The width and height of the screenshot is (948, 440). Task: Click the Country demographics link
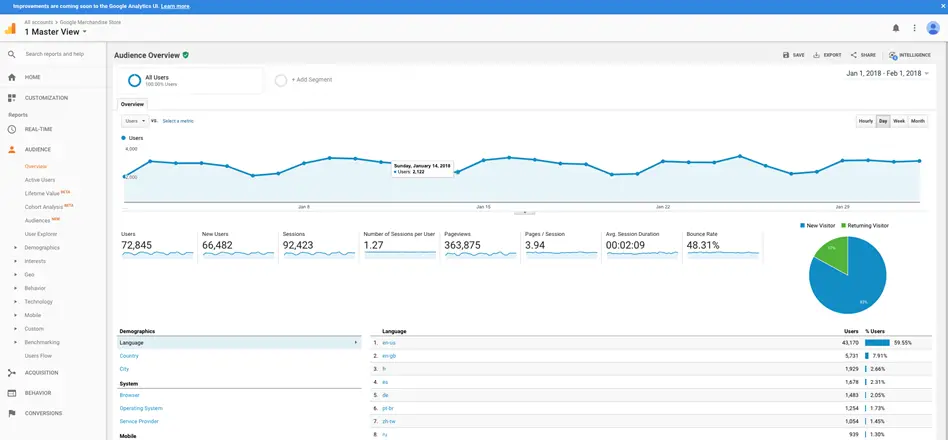point(129,356)
